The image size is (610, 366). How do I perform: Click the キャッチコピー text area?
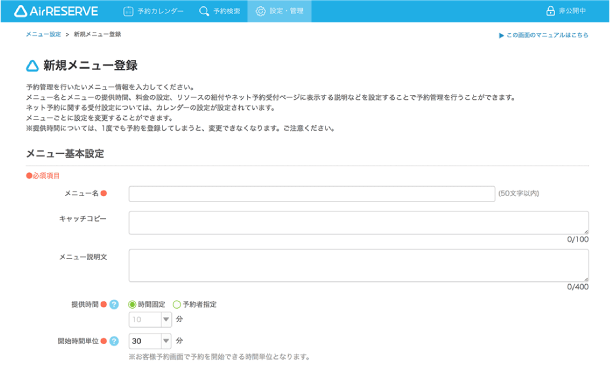(359, 223)
